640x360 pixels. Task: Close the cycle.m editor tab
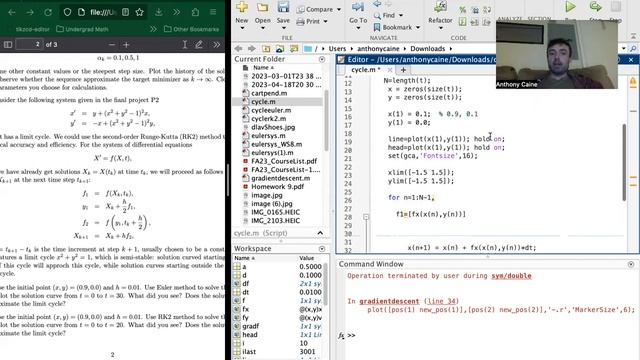(x=390, y=70)
